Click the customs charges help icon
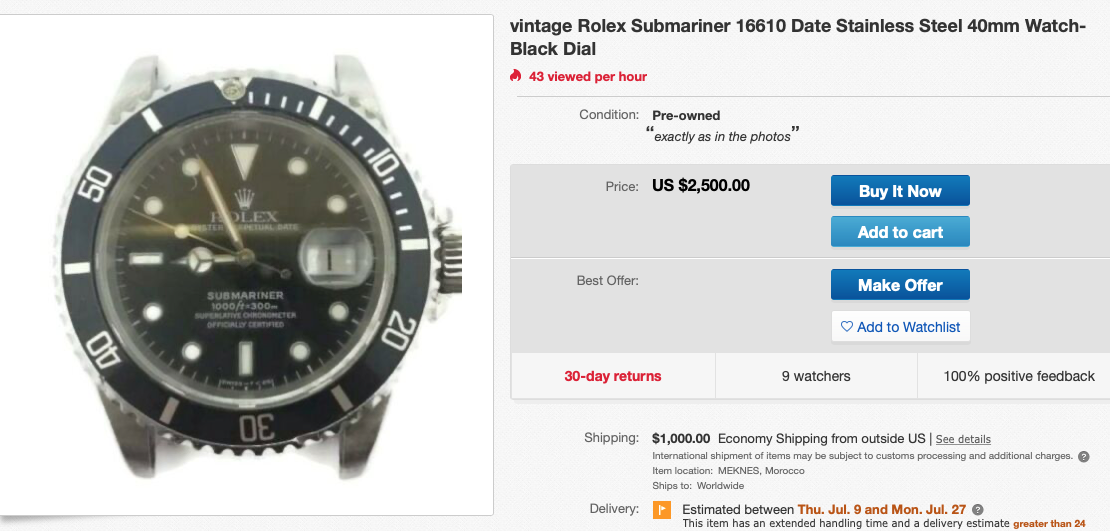Image resolution: width=1110 pixels, height=531 pixels. [1083, 456]
